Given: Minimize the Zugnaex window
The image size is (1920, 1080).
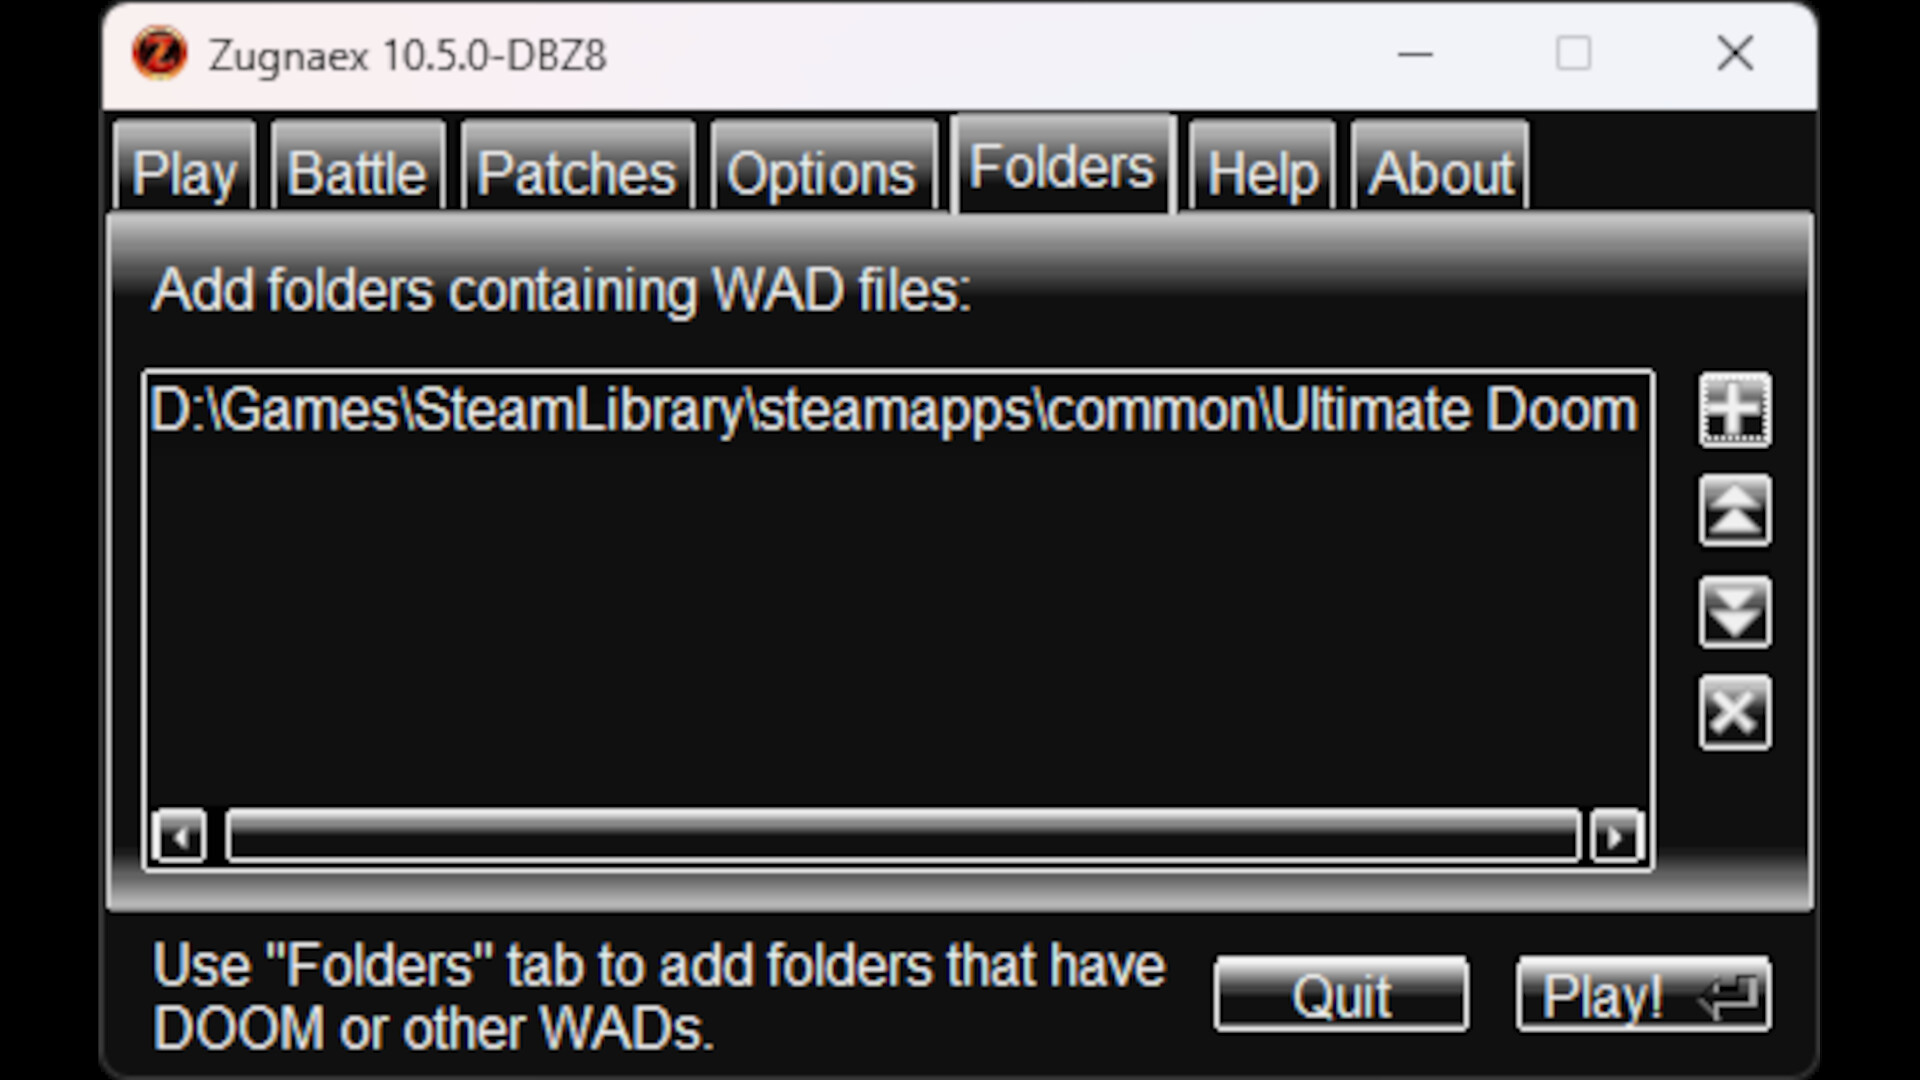Looking at the screenshot, I should (1415, 54).
